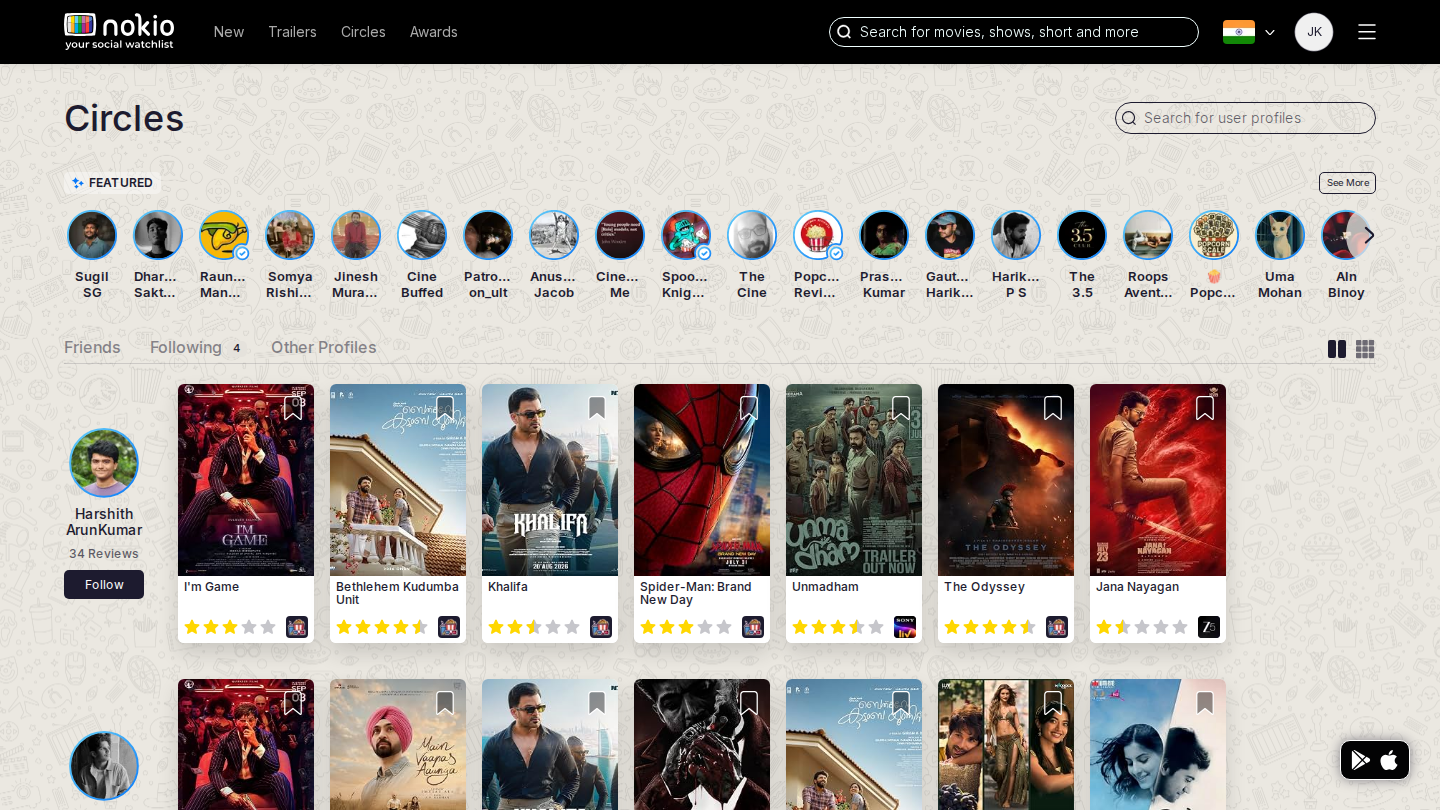The width and height of the screenshot is (1440, 810).
Task: Focus the movies and shows search field
Action: (1014, 32)
